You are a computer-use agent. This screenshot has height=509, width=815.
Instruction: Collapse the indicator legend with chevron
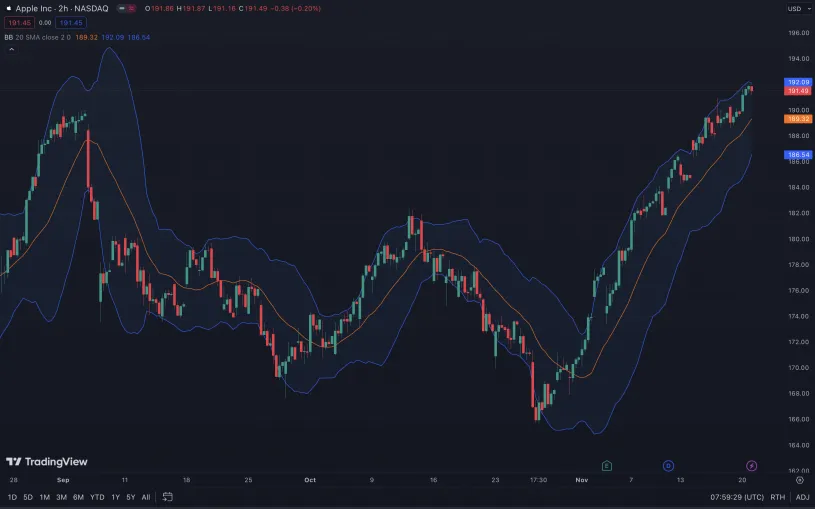tap(11, 49)
